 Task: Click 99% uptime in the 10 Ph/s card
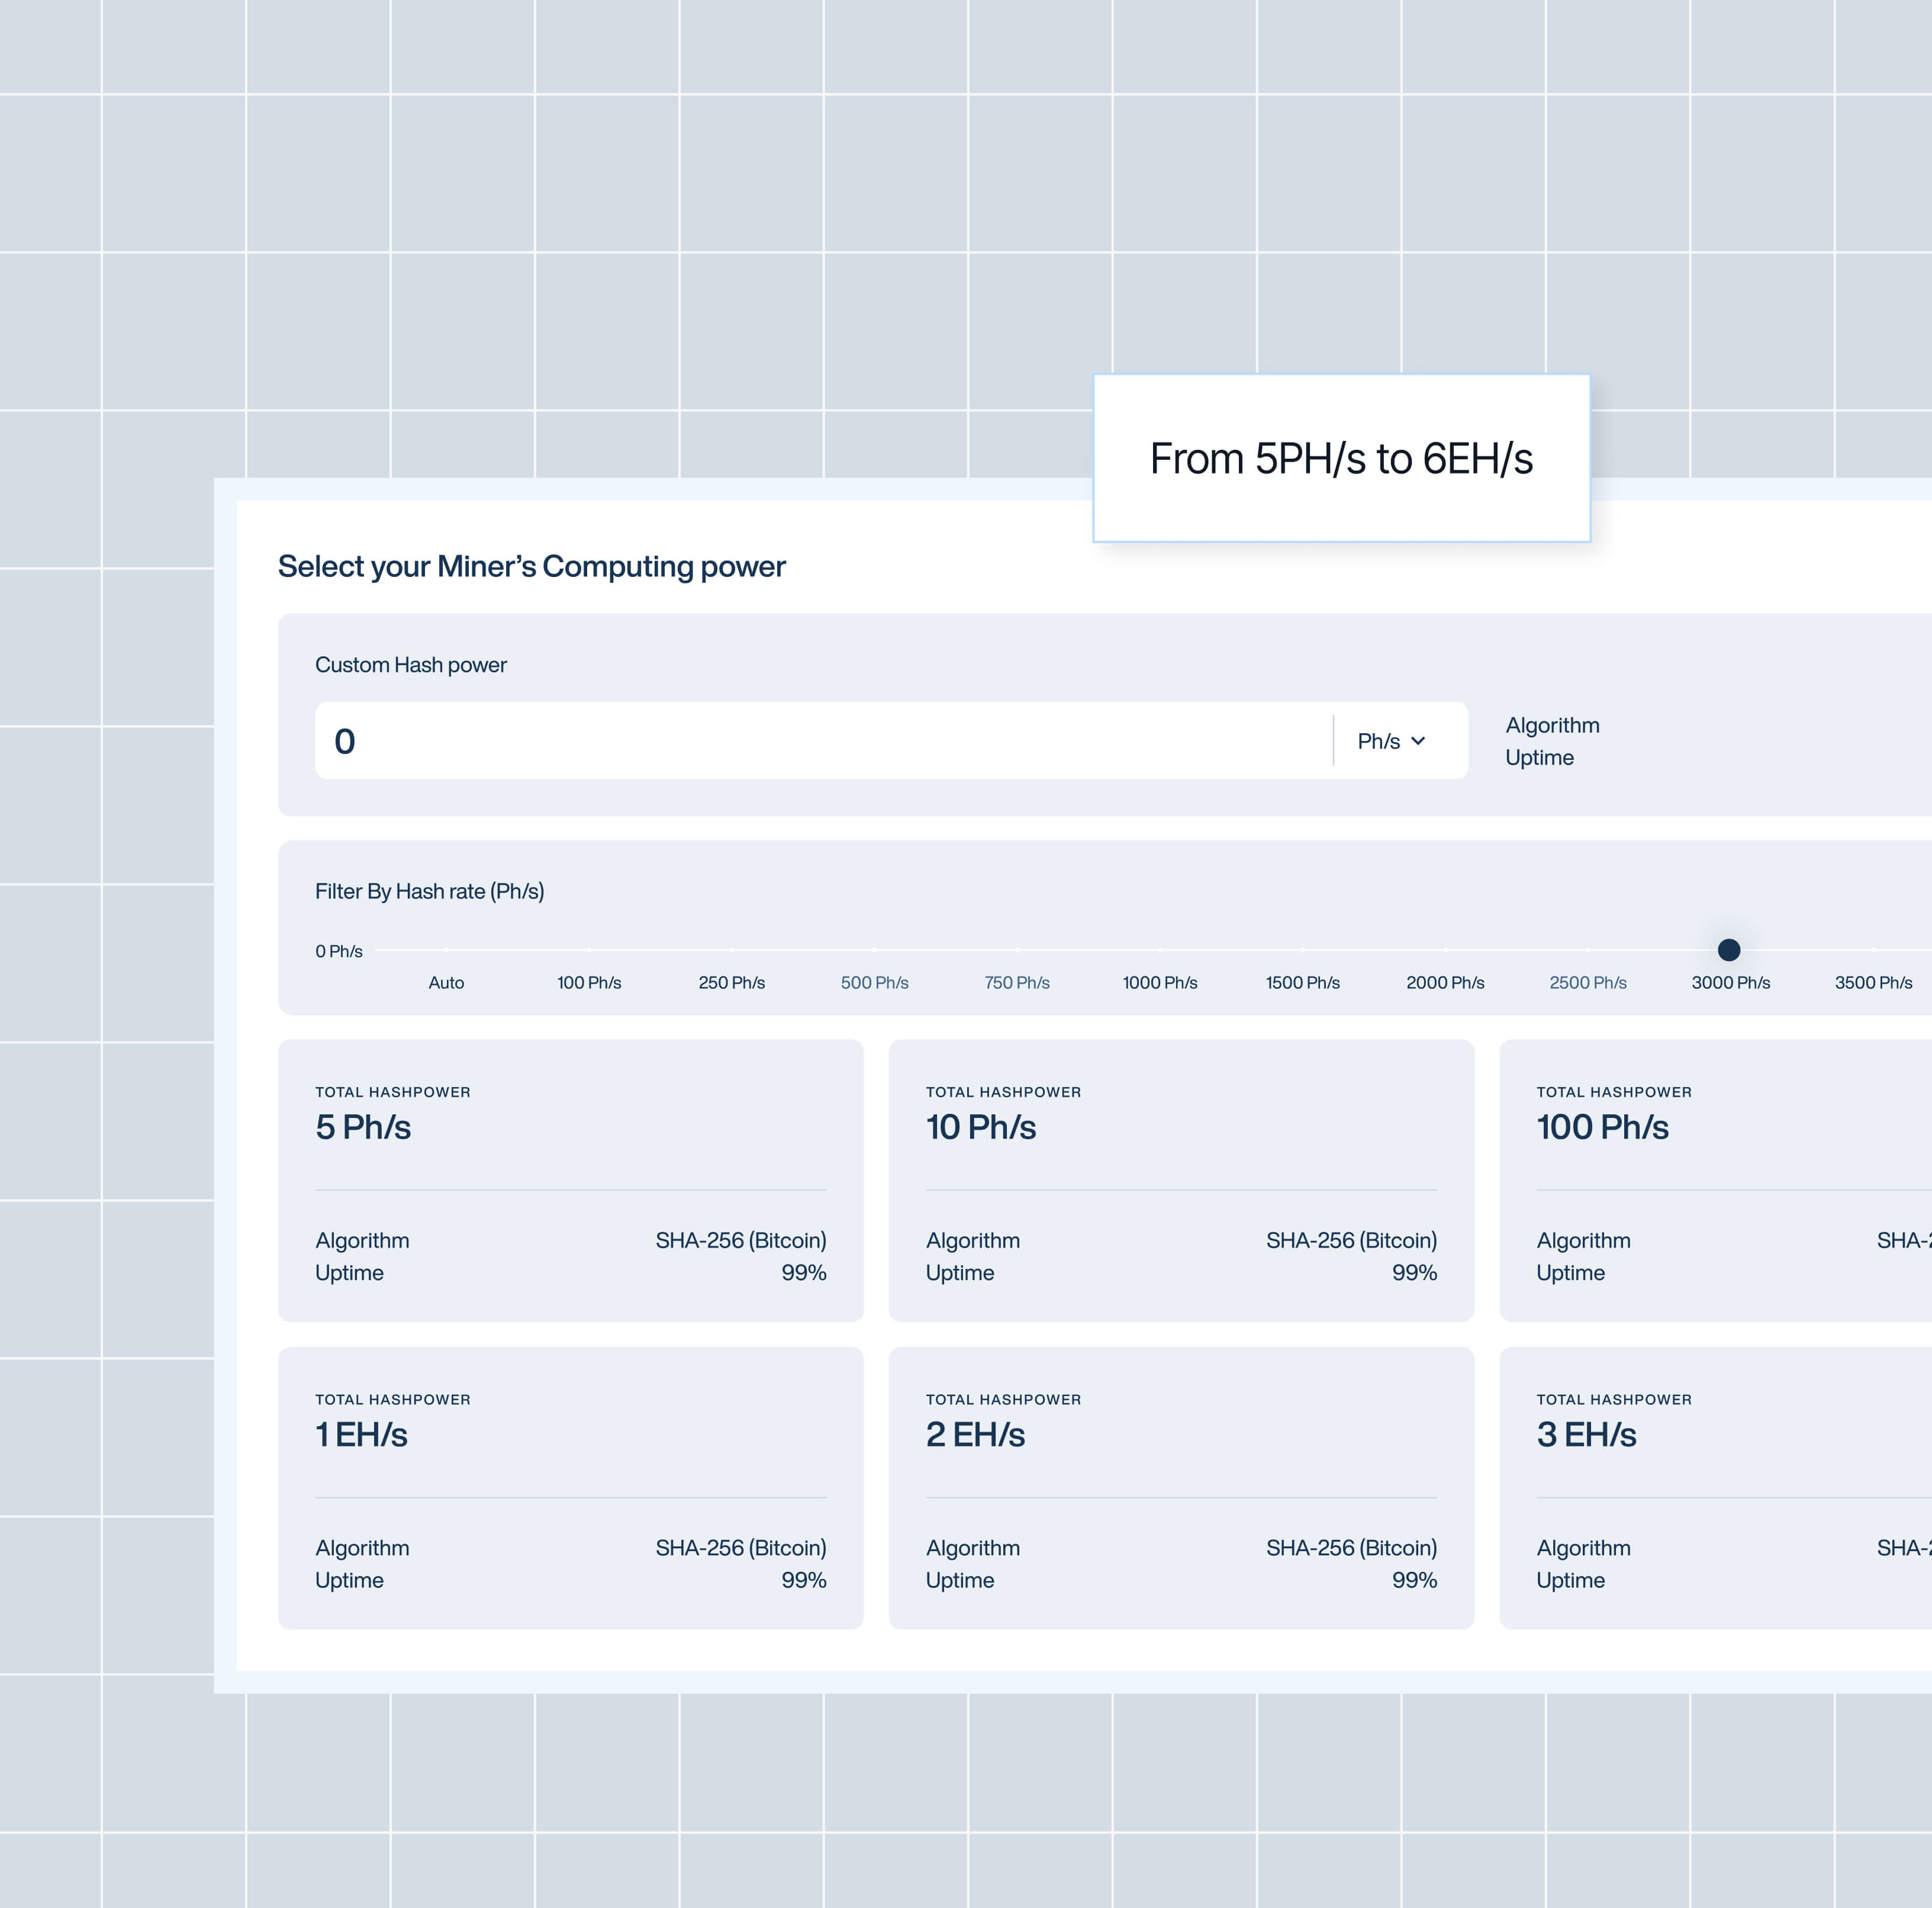coord(1414,1272)
